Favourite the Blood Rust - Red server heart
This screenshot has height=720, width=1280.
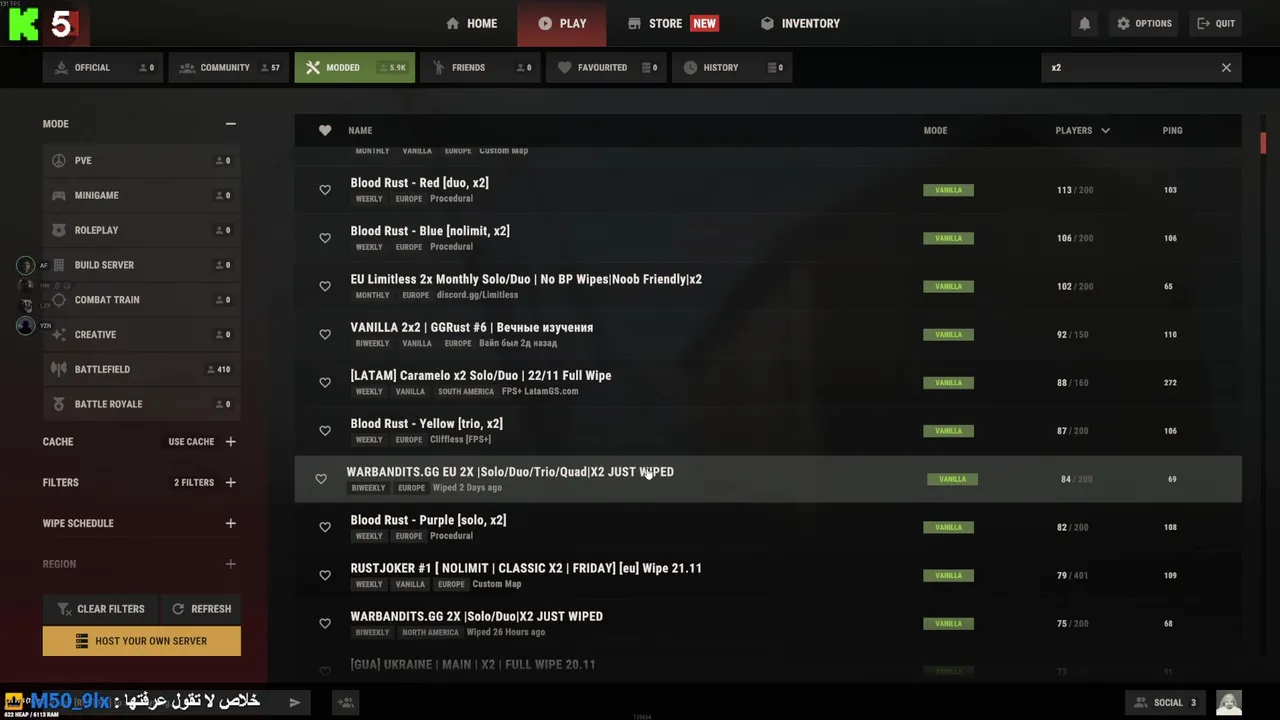(x=325, y=190)
